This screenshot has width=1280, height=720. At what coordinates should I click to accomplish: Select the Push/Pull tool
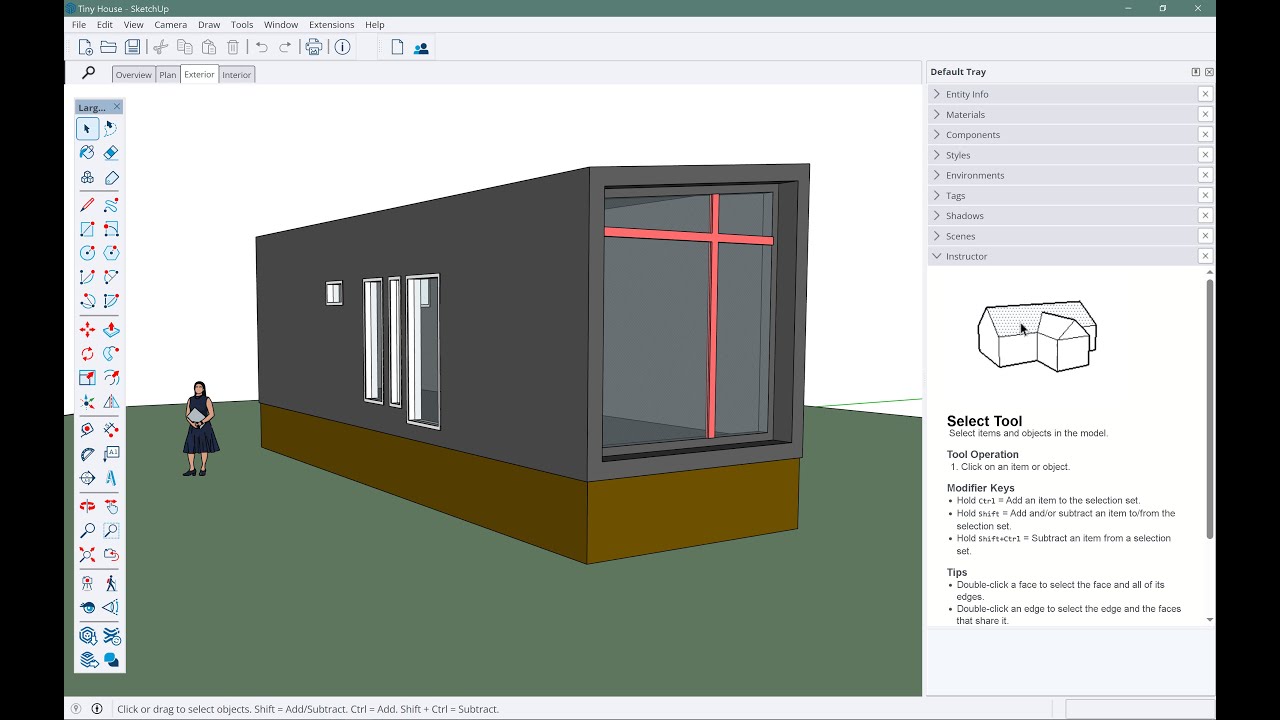pos(111,330)
